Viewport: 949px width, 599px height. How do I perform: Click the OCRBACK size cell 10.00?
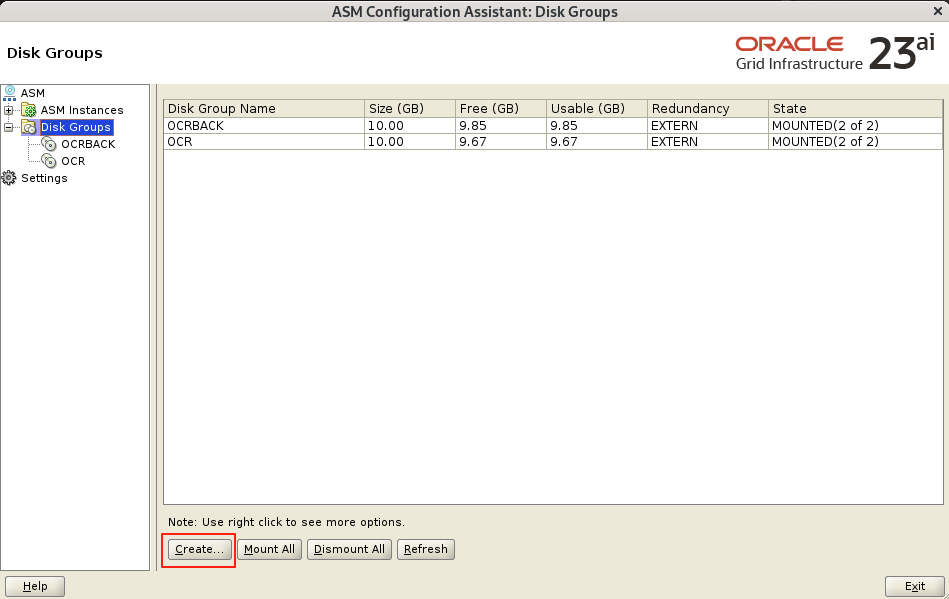coord(410,125)
